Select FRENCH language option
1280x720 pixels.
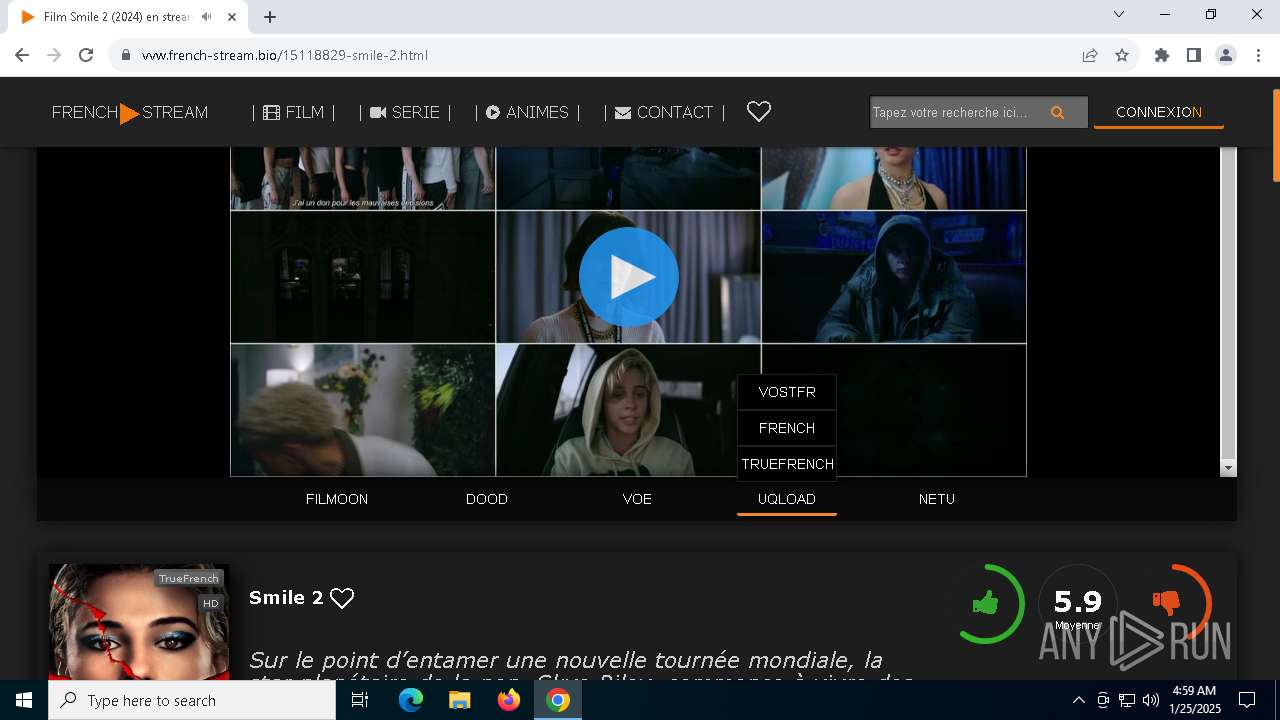tap(787, 428)
